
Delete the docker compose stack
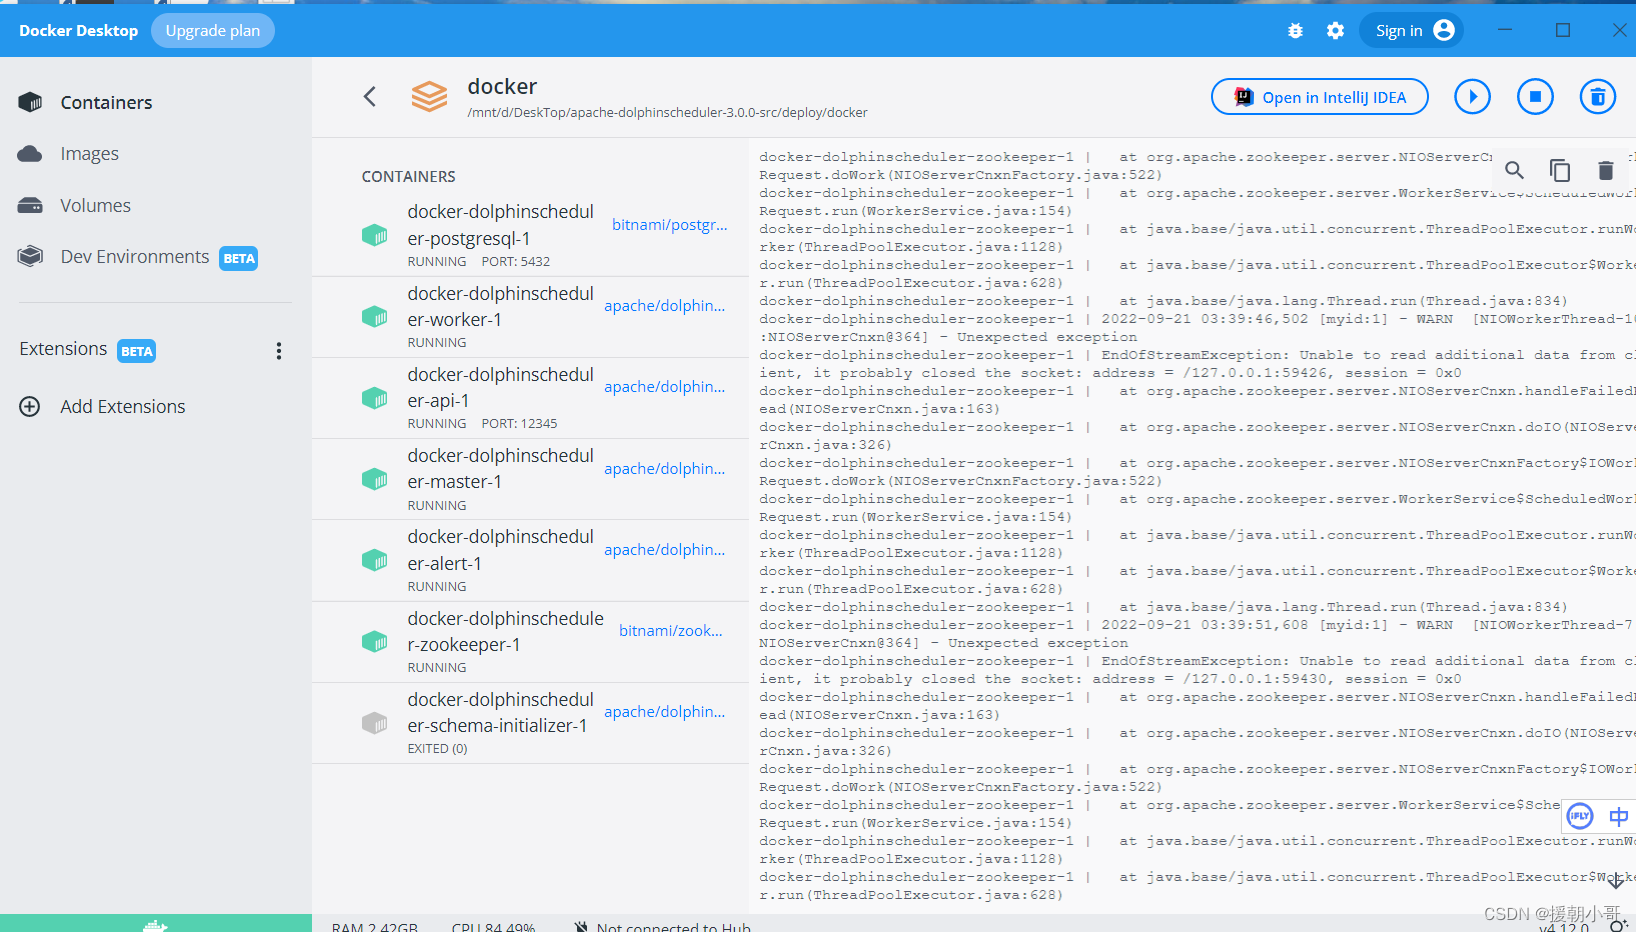point(1598,97)
